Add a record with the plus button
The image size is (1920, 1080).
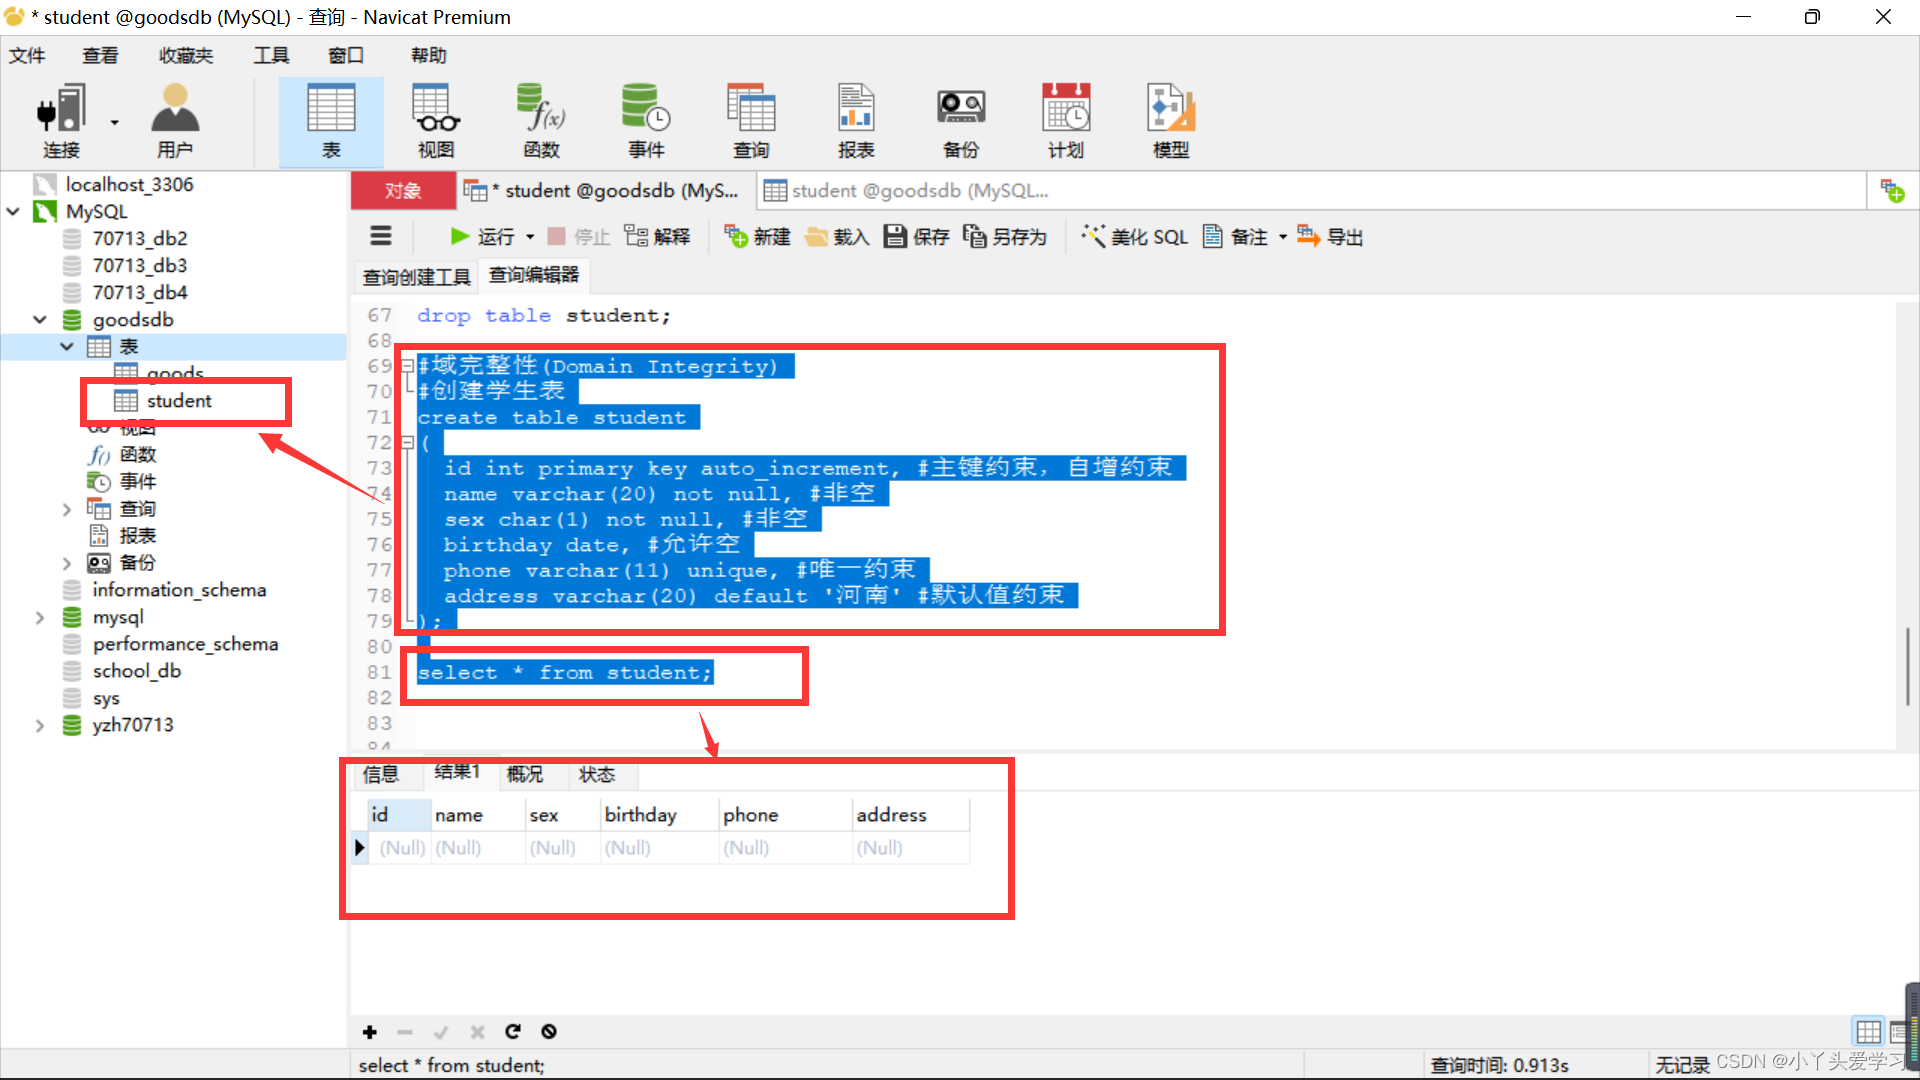(370, 1032)
